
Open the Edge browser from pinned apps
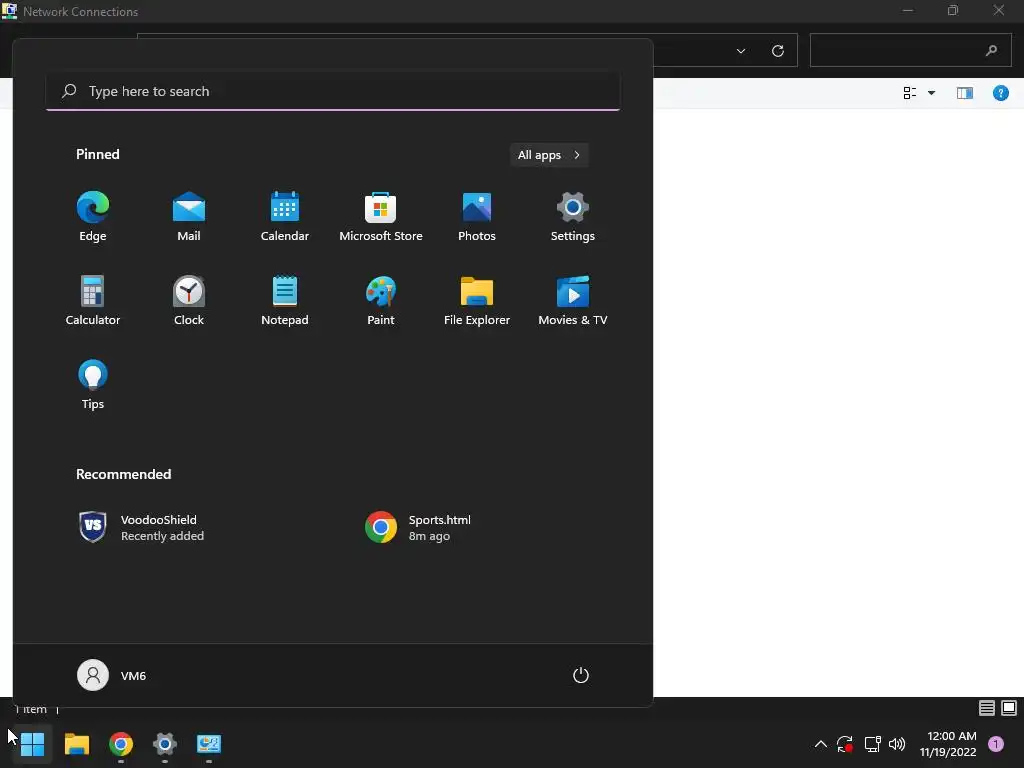click(93, 217)
